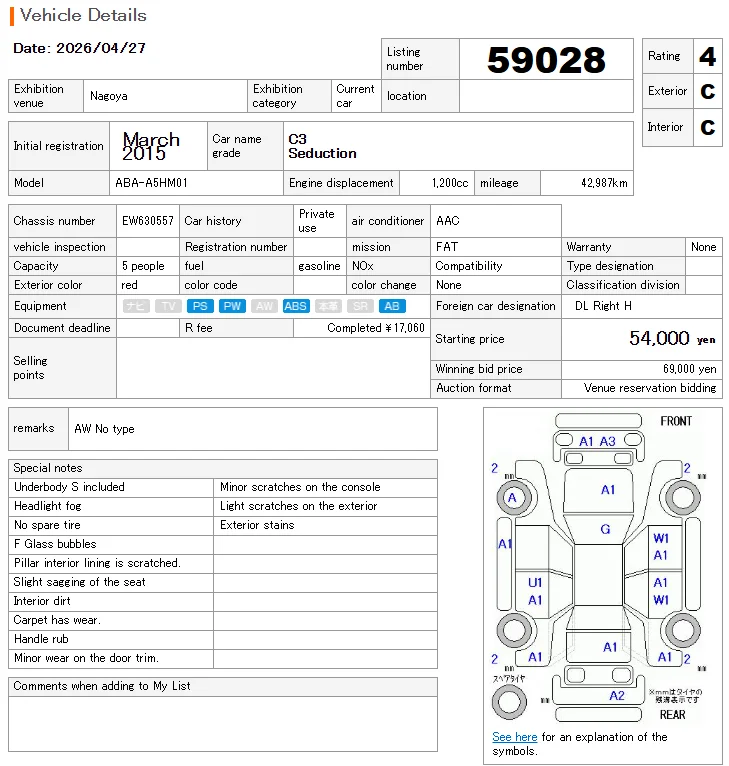Click in the My List comments box
This screenshot has height=766, width=729.
[223, 723]
